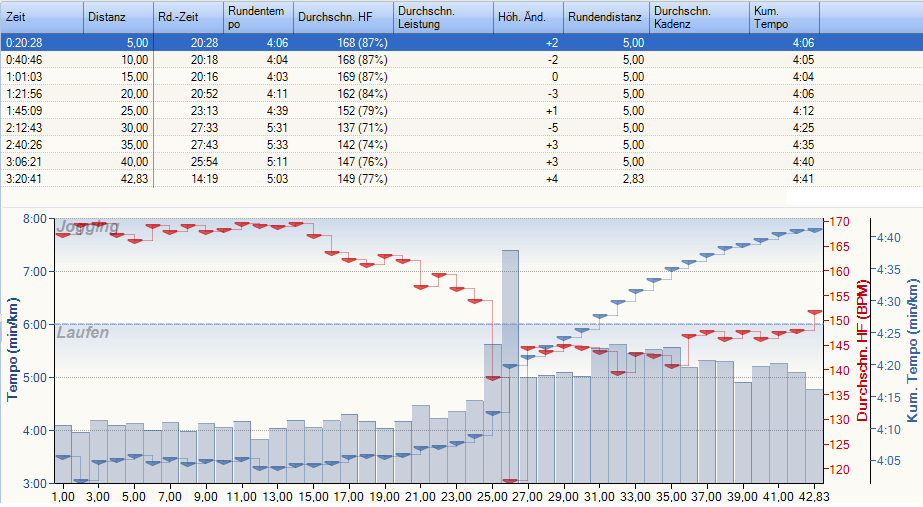Click the Höh. Änd. column header

coord(528,17)
